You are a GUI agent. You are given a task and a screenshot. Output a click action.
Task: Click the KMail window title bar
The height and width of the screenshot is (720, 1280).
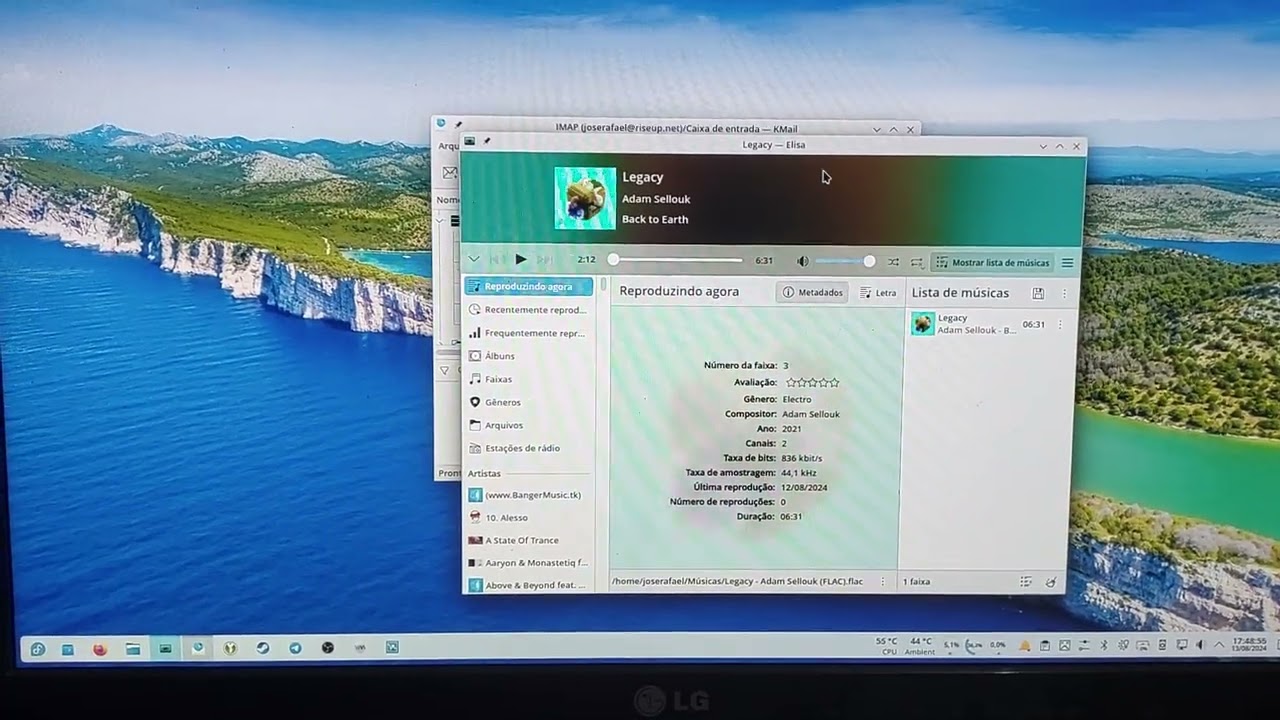[x=677, y=128]
